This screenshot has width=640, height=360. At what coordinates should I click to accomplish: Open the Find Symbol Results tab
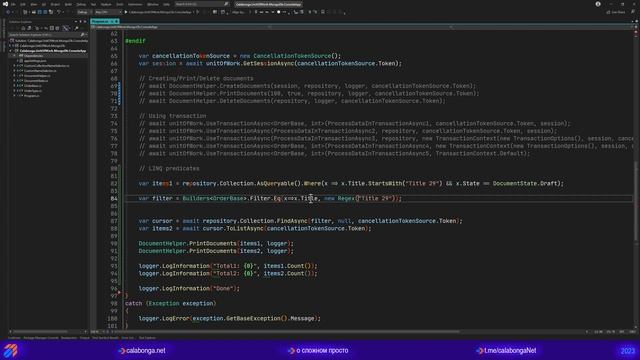105,338
